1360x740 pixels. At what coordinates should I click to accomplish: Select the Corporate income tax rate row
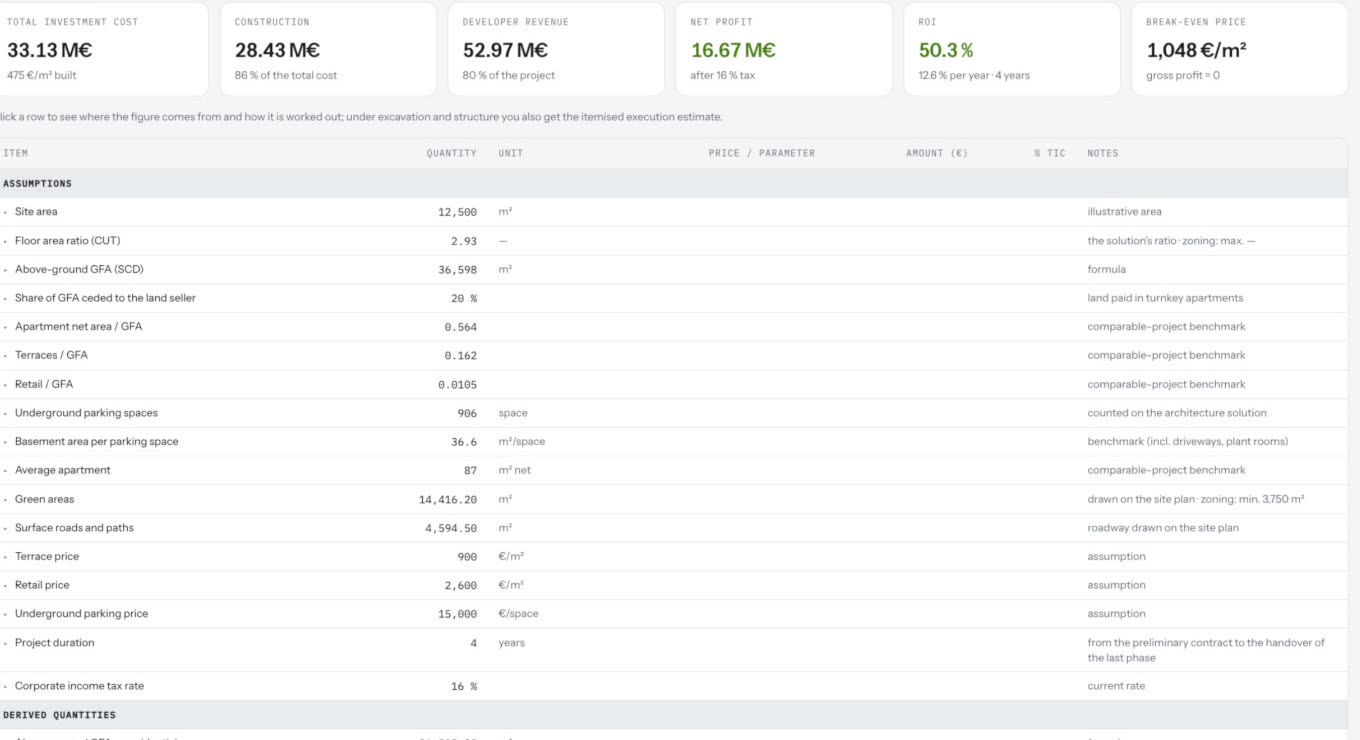[x=673, y=686]
